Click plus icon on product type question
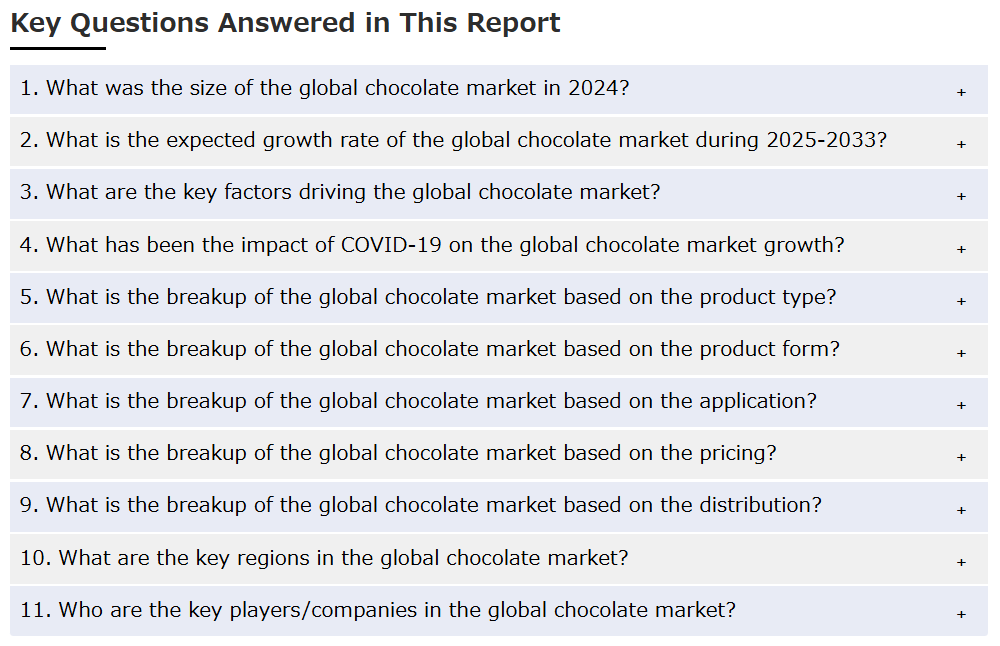Image resolution: width=1000 pixels, height=646 pixels. coord(961,301)
